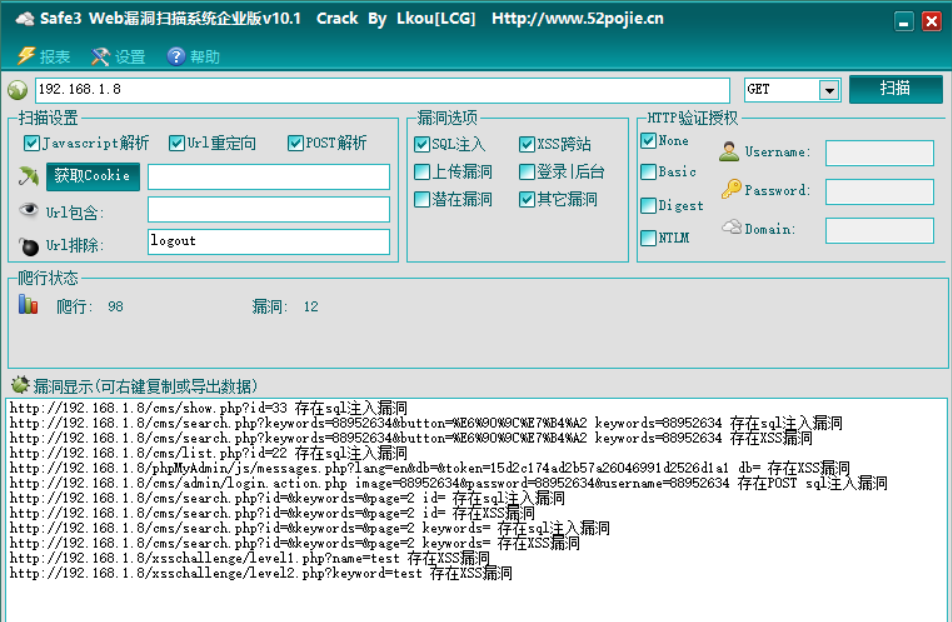Click the Domain input field
The image size is (952, 622).
(x=879, y=231)
